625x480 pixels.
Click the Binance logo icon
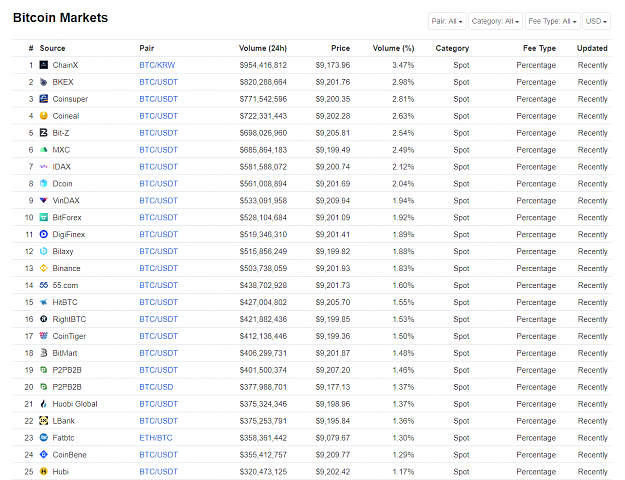pyautogui.click(x=43, y=268)
